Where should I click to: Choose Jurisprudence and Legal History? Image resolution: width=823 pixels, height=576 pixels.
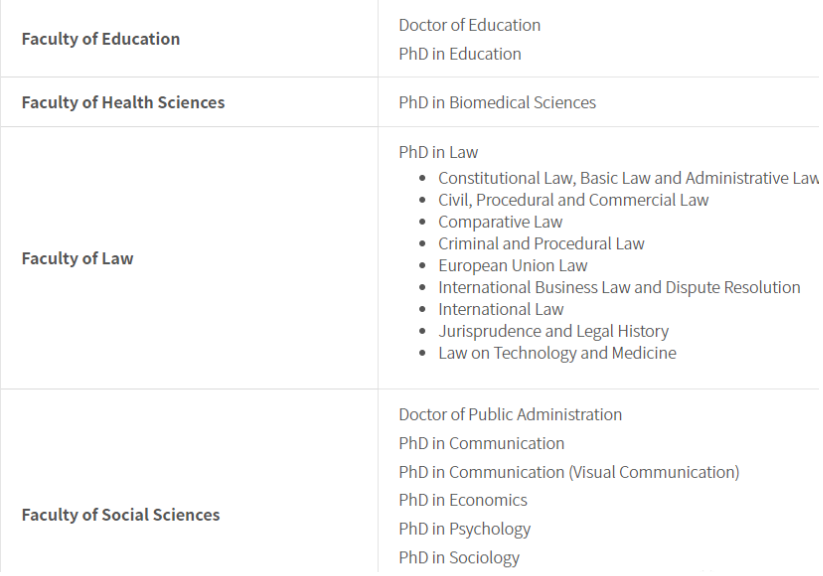click(553, 331)
